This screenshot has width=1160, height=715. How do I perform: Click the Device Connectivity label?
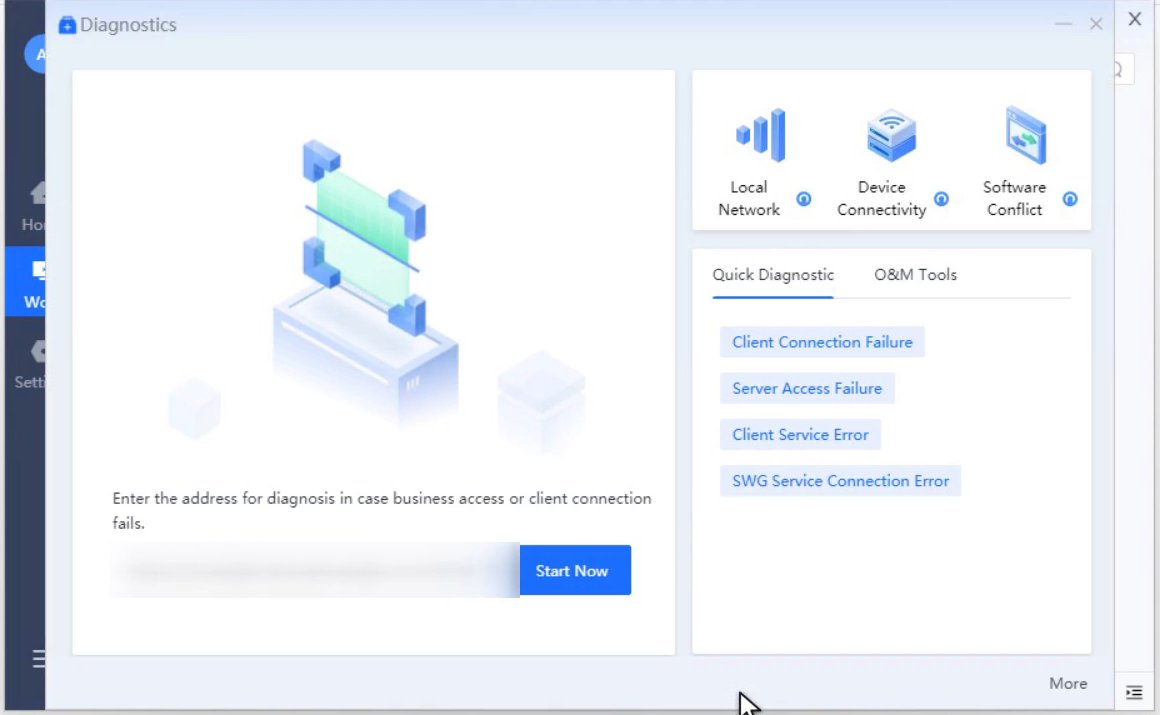click(x=881, y=198)
